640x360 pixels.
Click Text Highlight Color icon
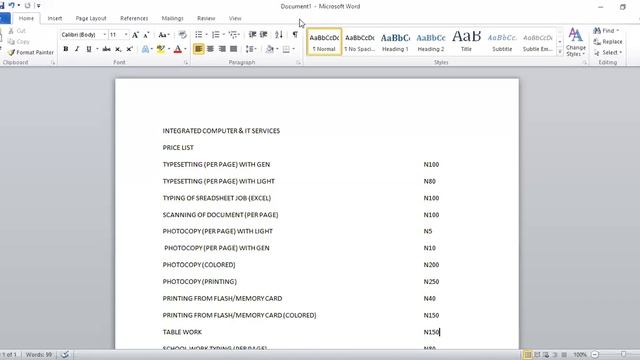(x=161, y=49)
